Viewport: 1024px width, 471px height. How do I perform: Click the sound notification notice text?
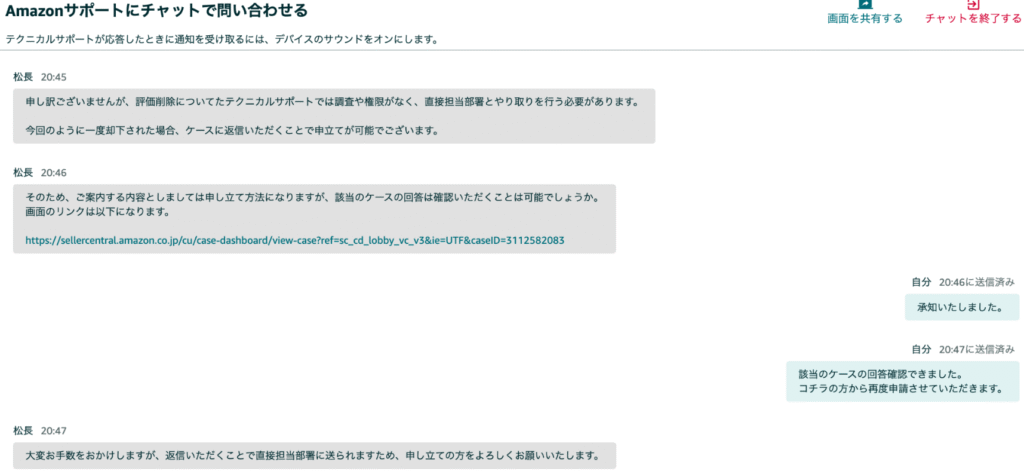pyautogui.click(x=221, y=39)
